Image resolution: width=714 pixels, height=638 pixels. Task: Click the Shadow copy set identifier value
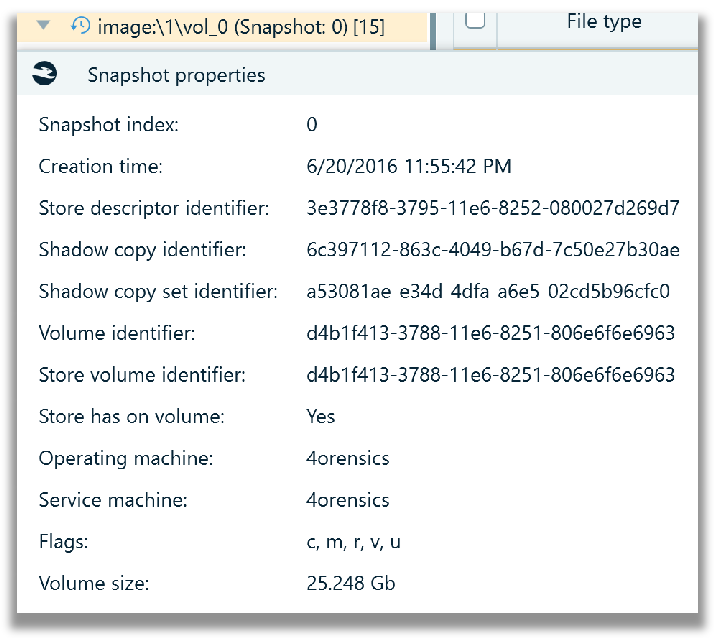(x=488, y=291)
